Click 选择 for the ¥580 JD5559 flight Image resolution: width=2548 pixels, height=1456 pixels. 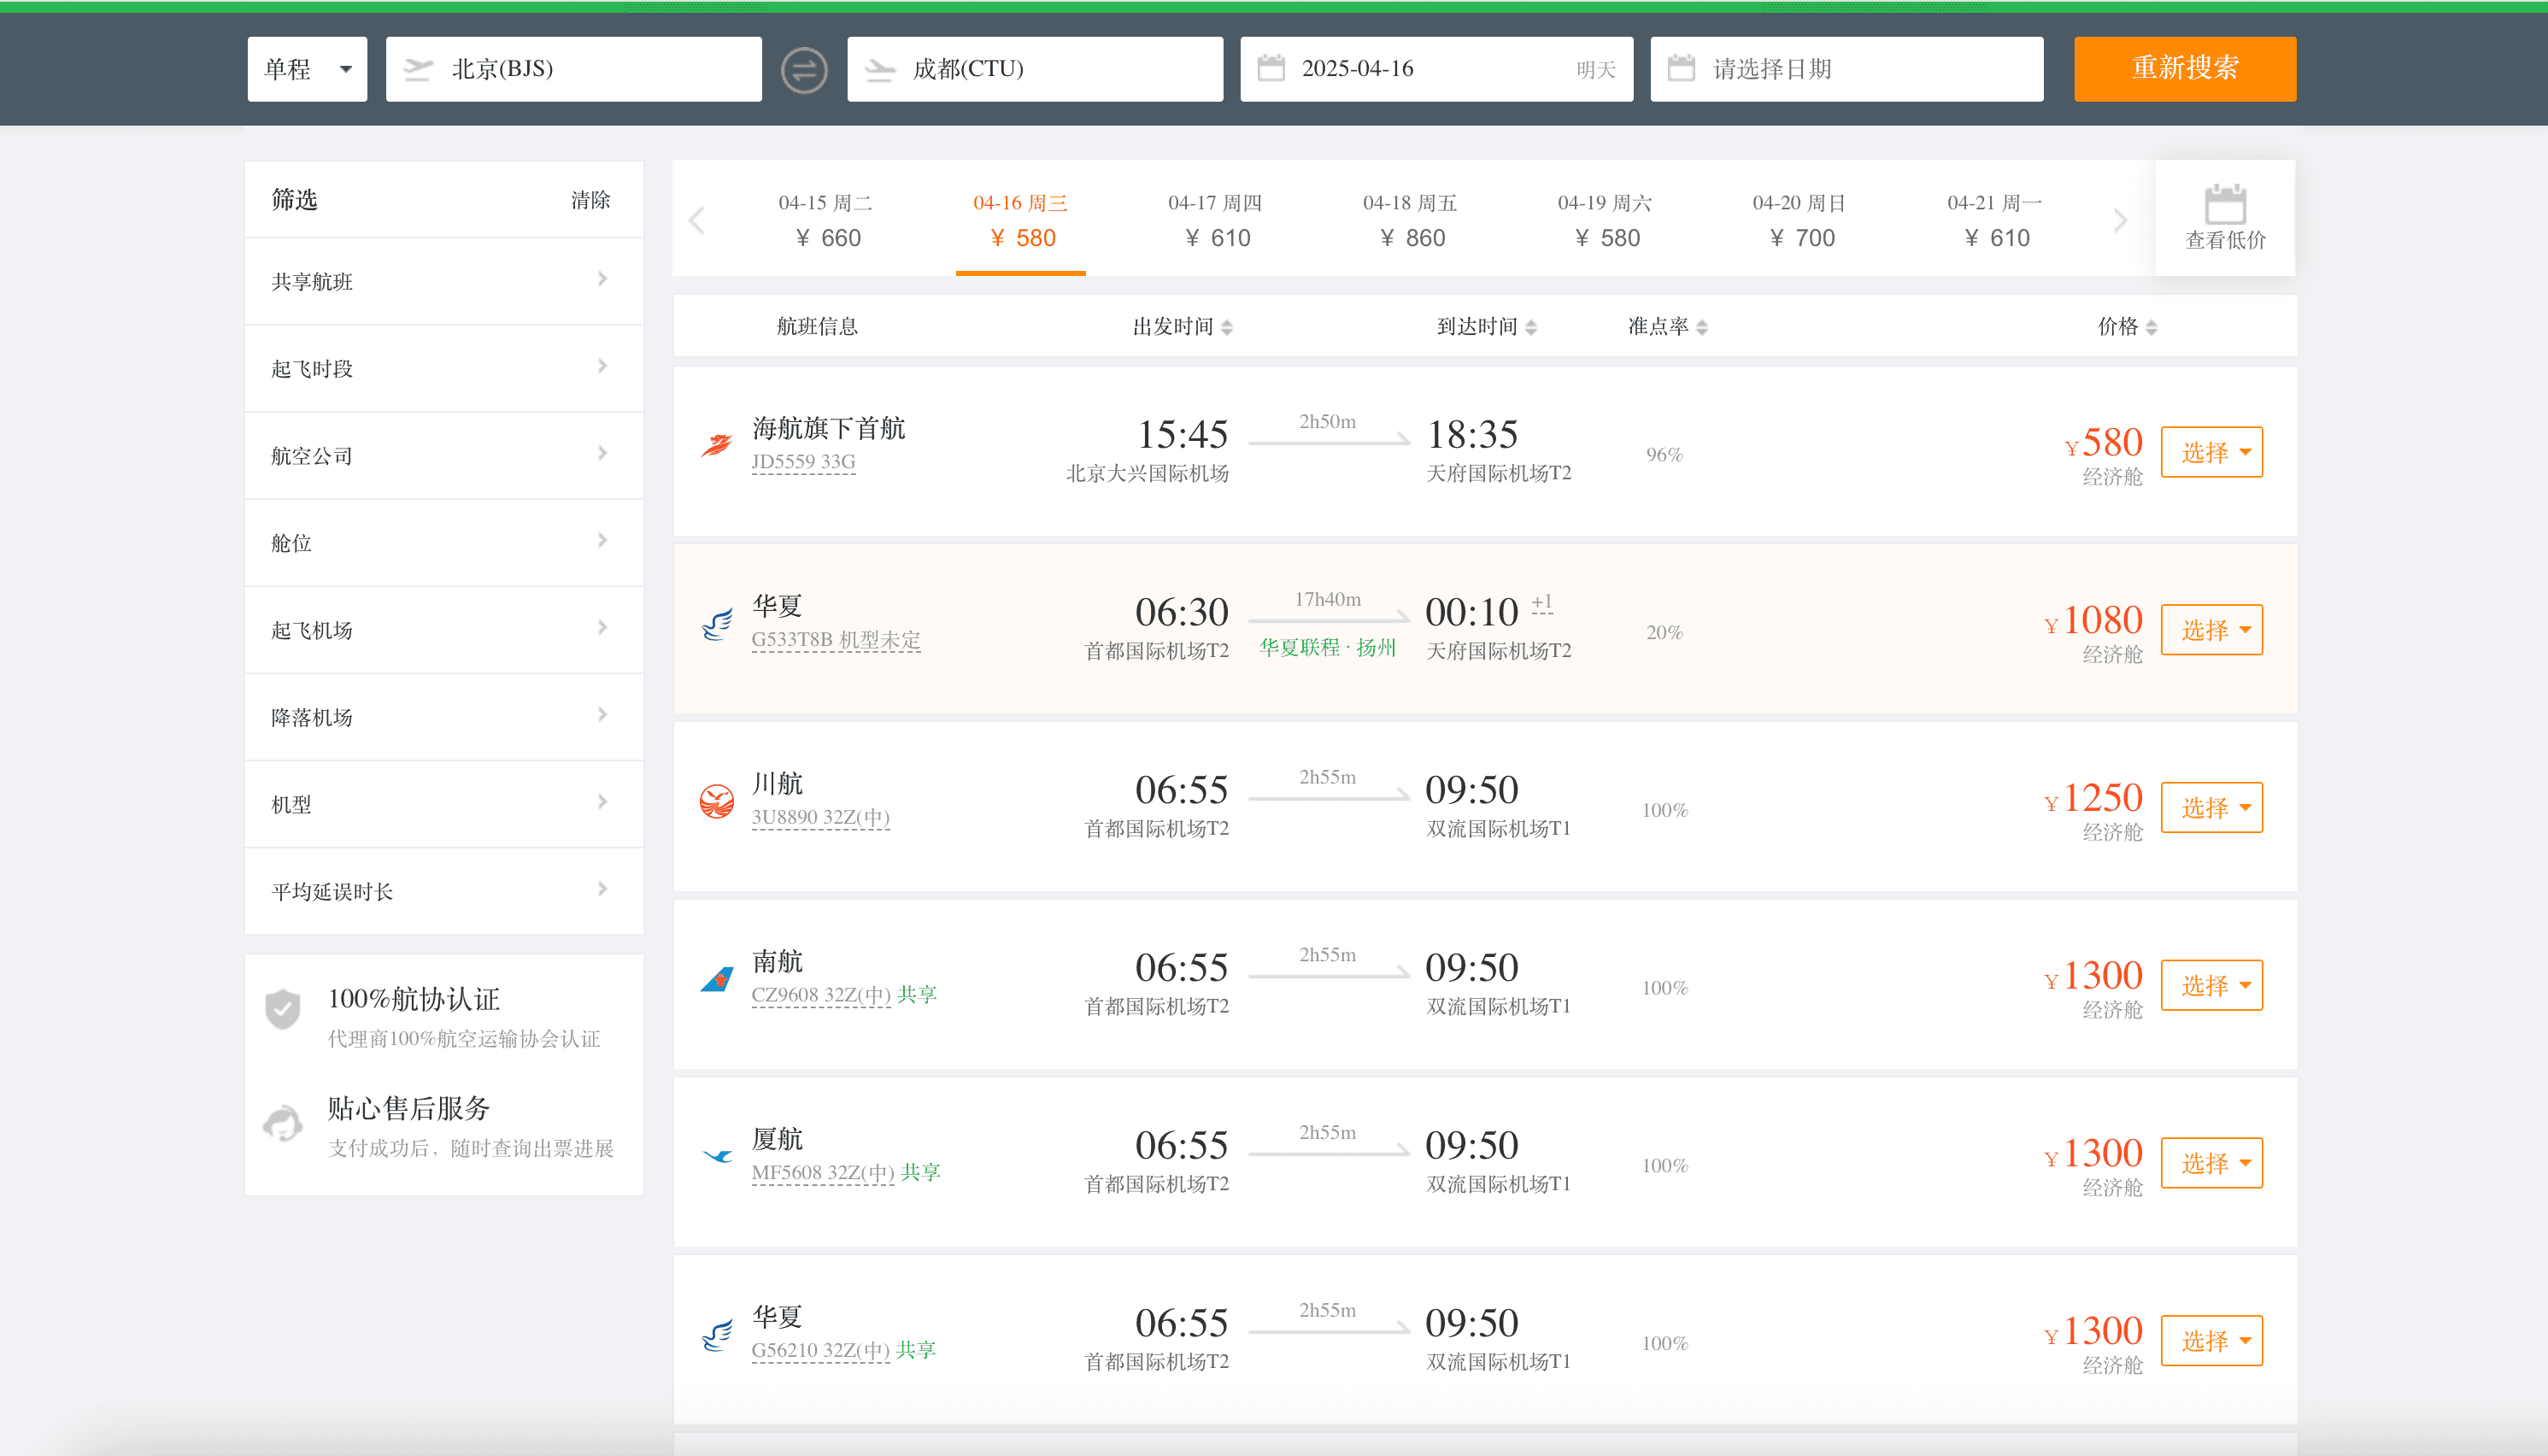click(2211, 452)
